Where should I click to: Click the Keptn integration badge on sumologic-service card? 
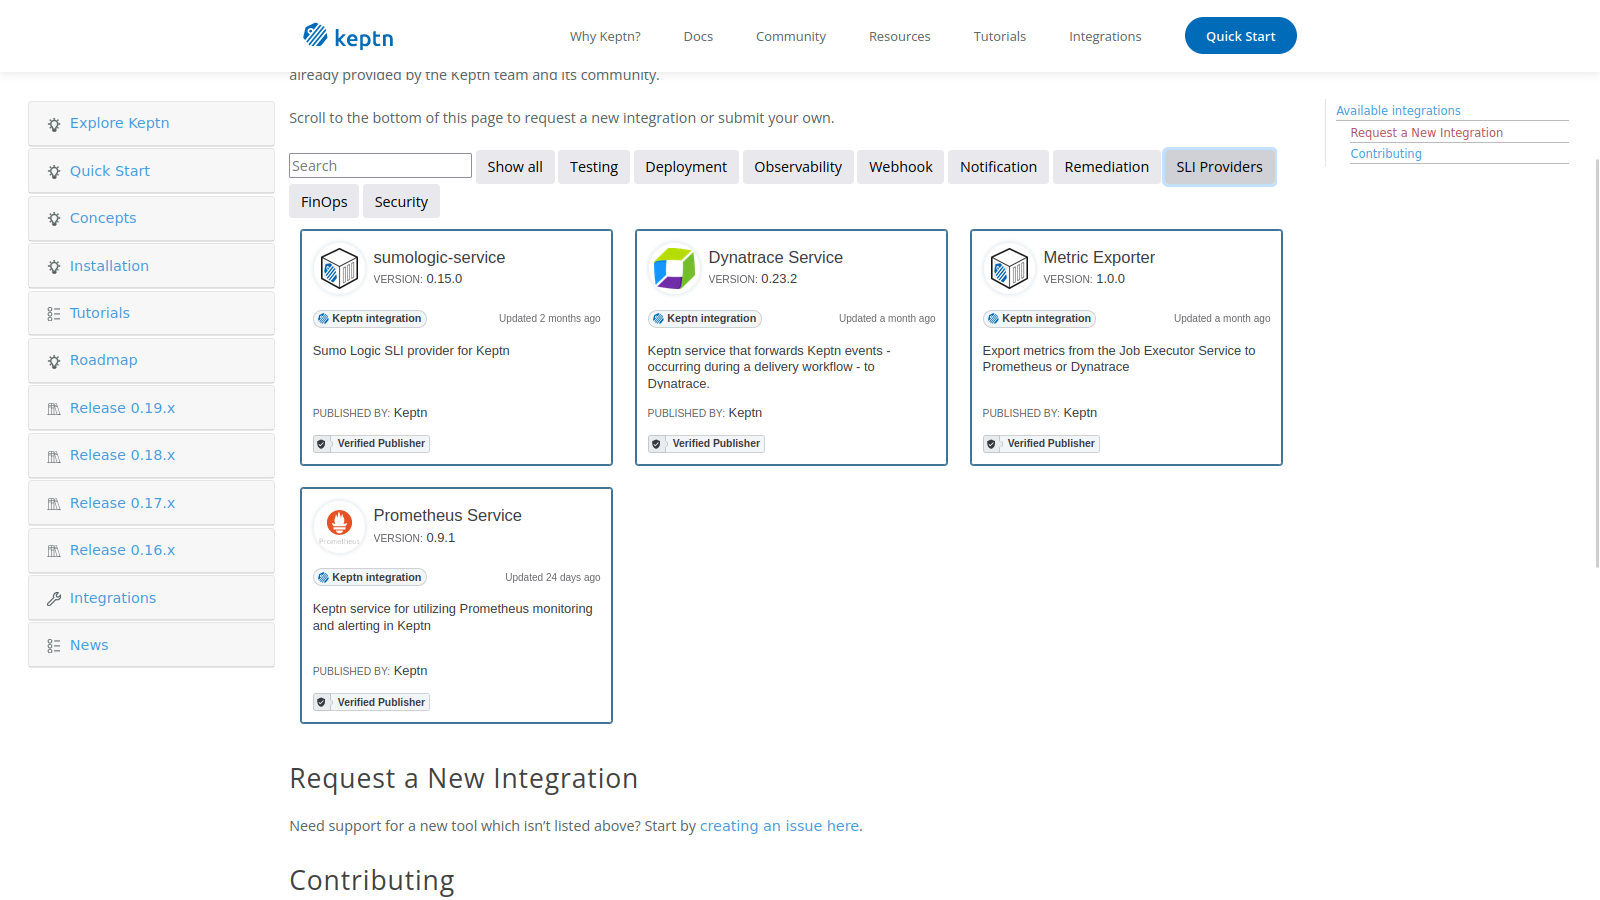coord(370,319)
